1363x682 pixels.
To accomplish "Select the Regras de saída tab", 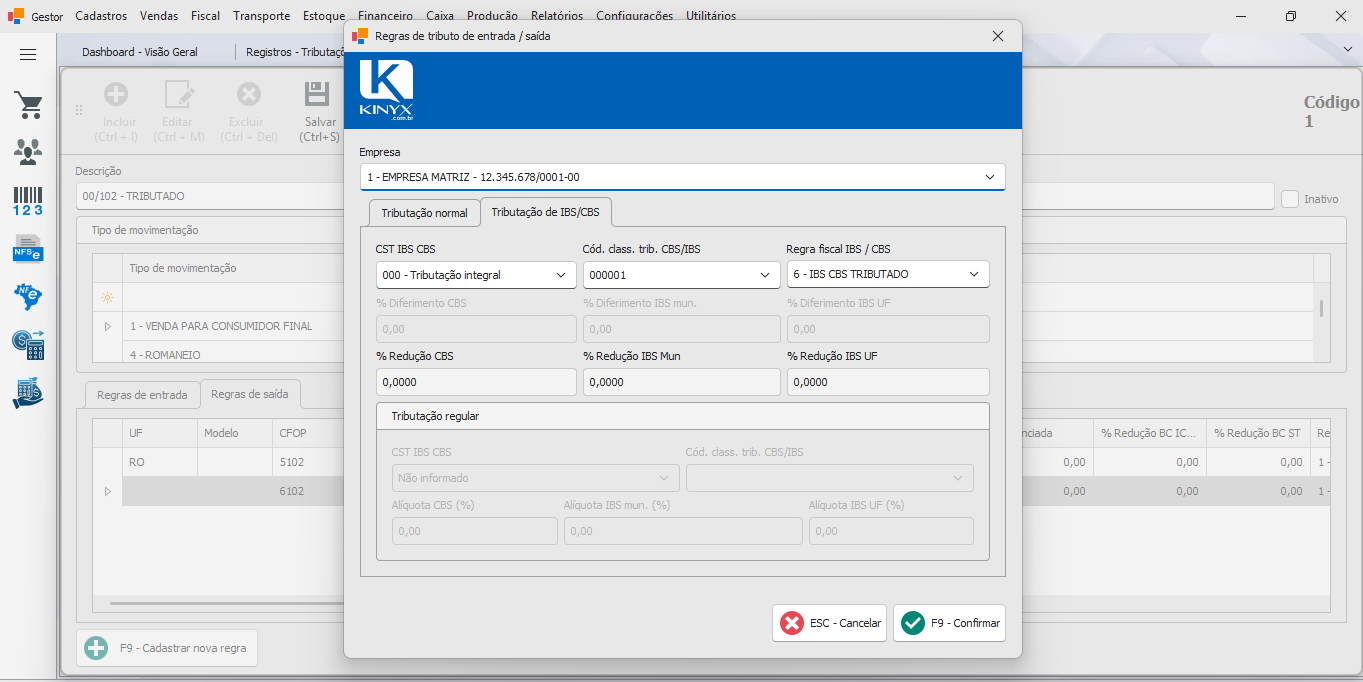I will pos(250,394).
